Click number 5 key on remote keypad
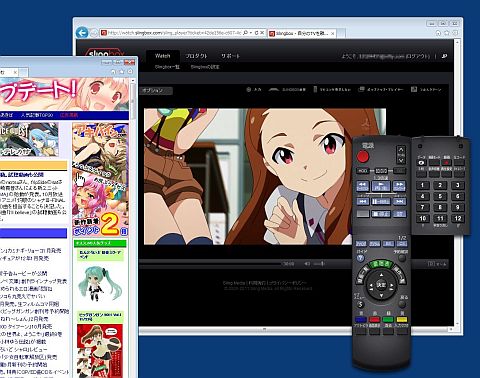Viewport: 480px width, 378px height. click(440, 196)
